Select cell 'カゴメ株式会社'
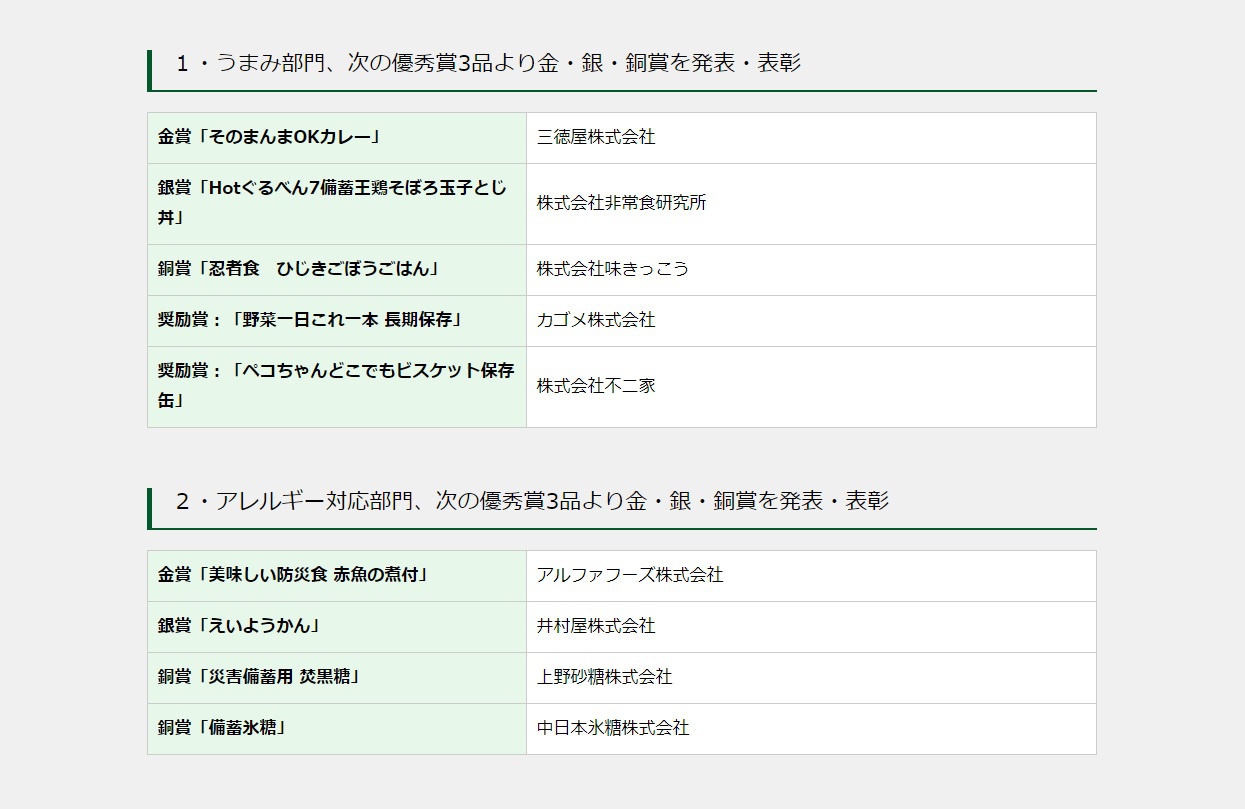 811,321
